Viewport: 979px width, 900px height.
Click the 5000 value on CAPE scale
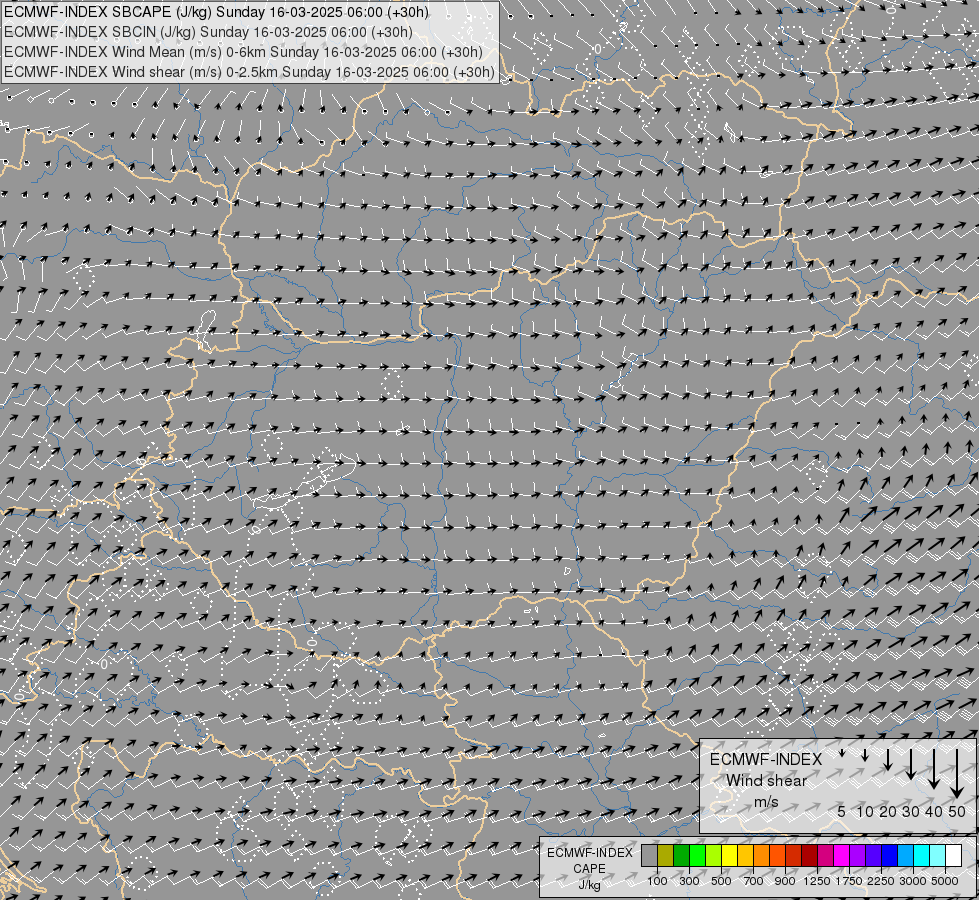click(x=945, y=881)
